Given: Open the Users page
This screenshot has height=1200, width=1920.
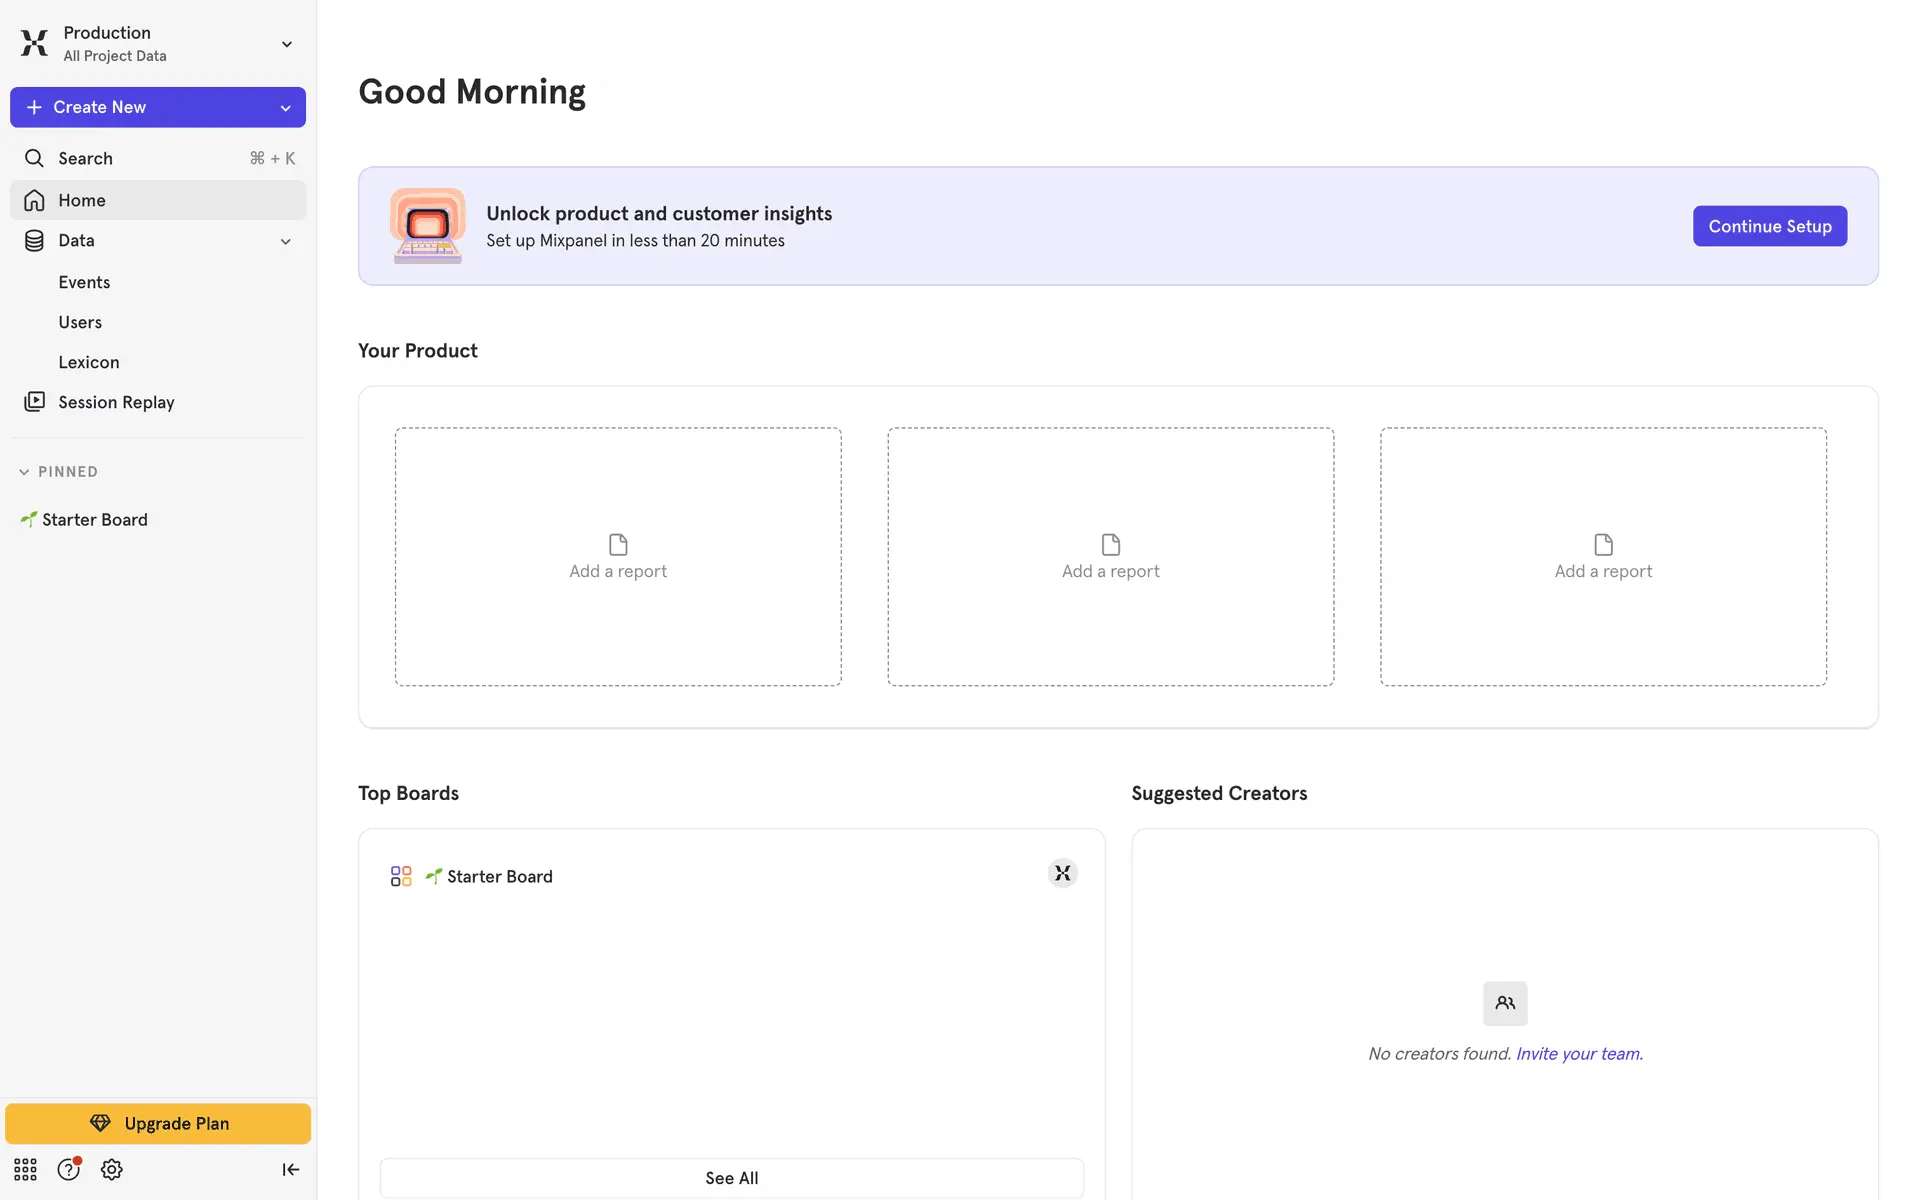Looking at the screenshot, I should 80,322.
